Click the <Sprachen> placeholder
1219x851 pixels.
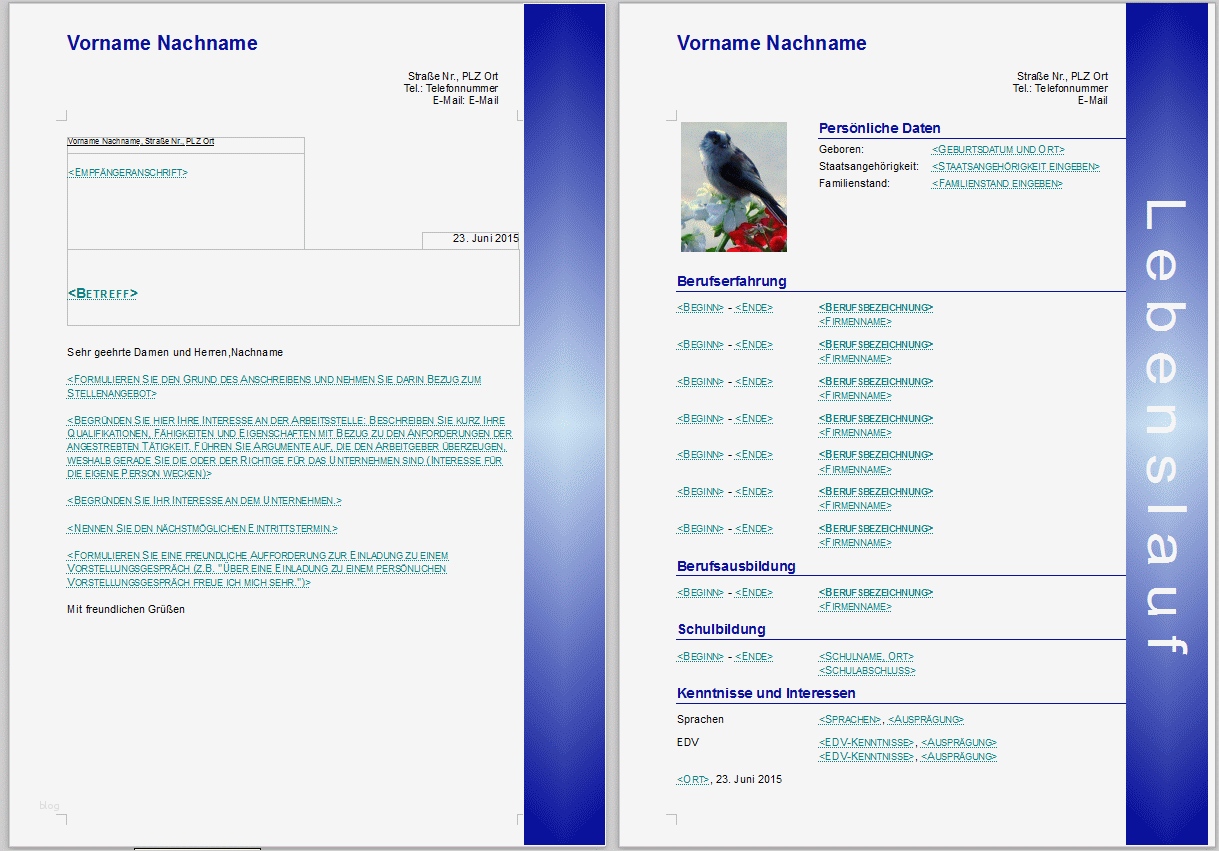pyautogui.click(x=850, y=719)
